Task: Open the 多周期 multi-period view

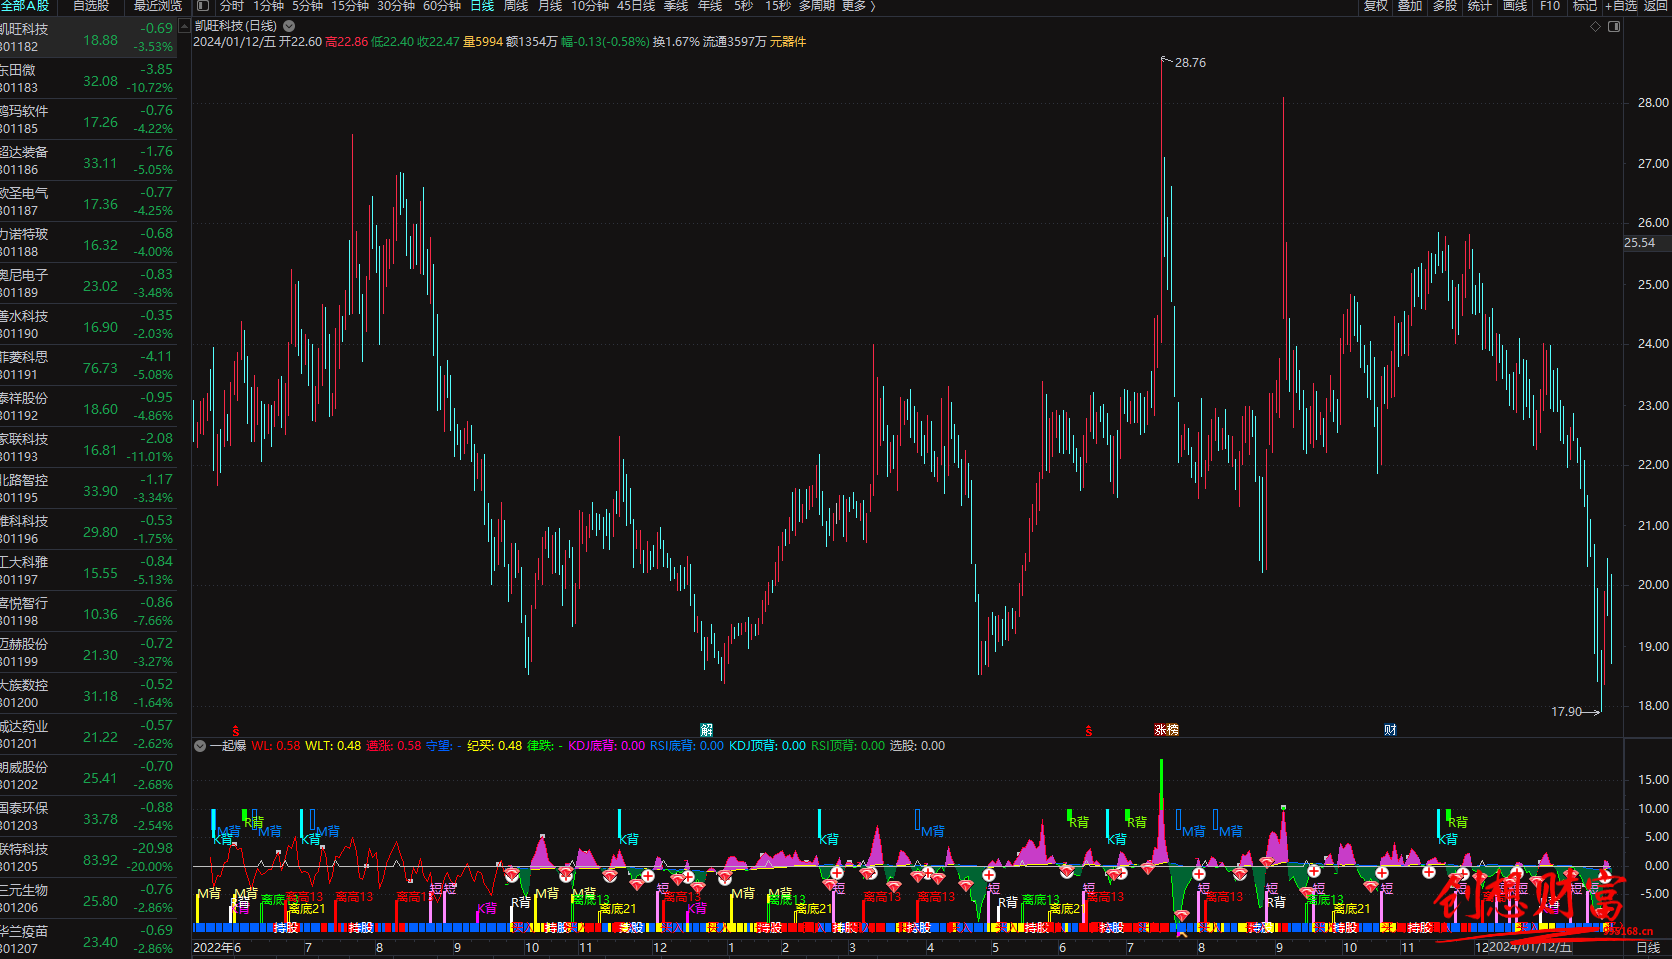Action: click(x=816, y=6)
